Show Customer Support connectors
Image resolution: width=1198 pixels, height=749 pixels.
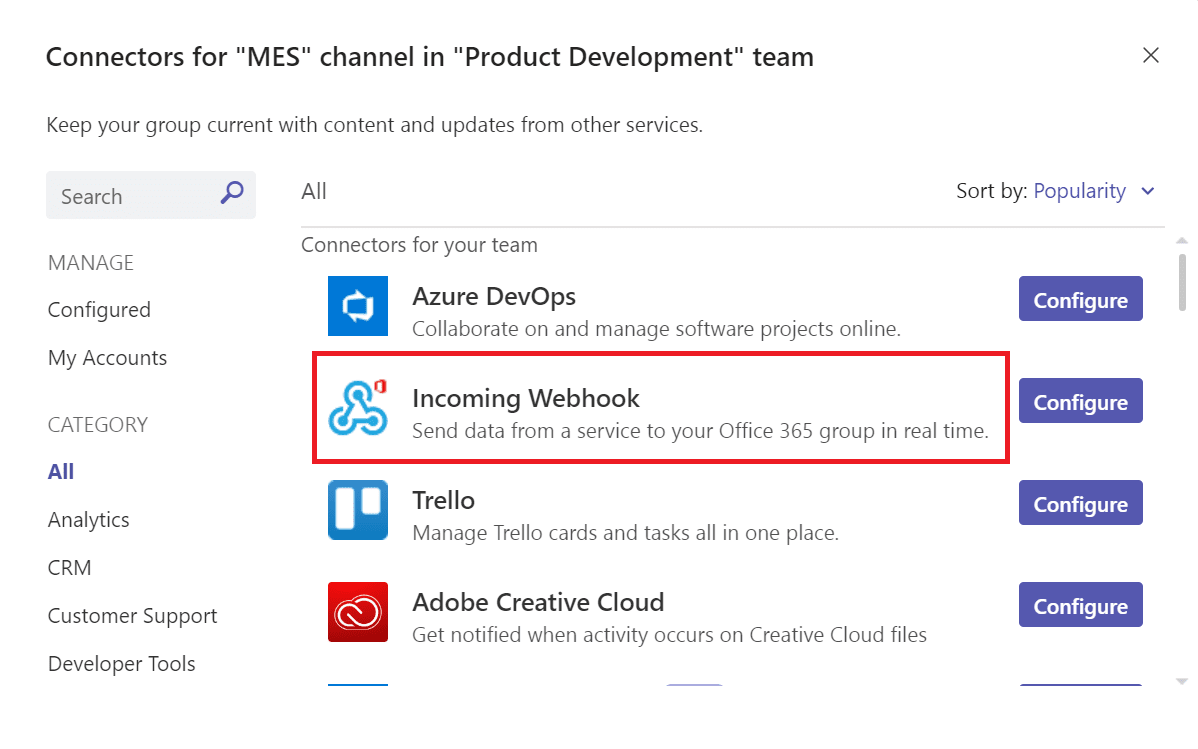(132, 616)
